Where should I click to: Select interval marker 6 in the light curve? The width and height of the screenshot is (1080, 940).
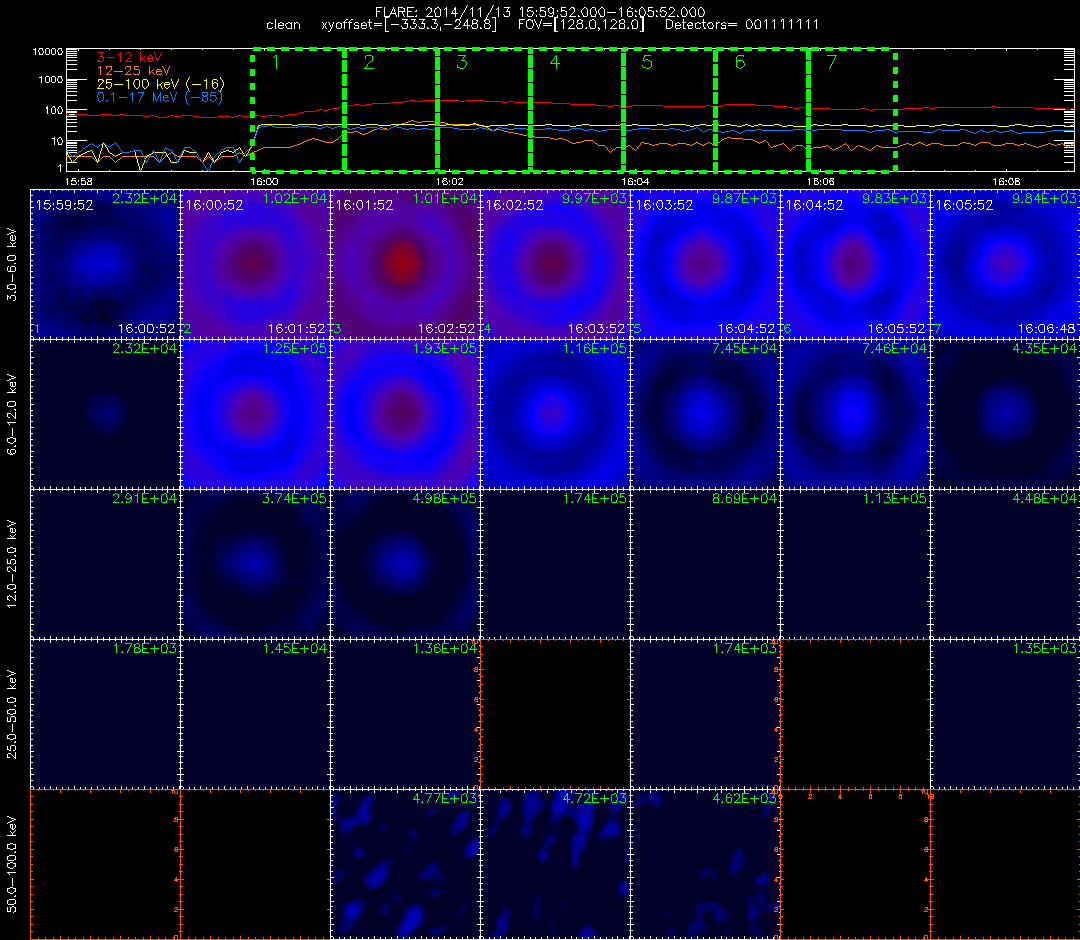click(740, 62)
